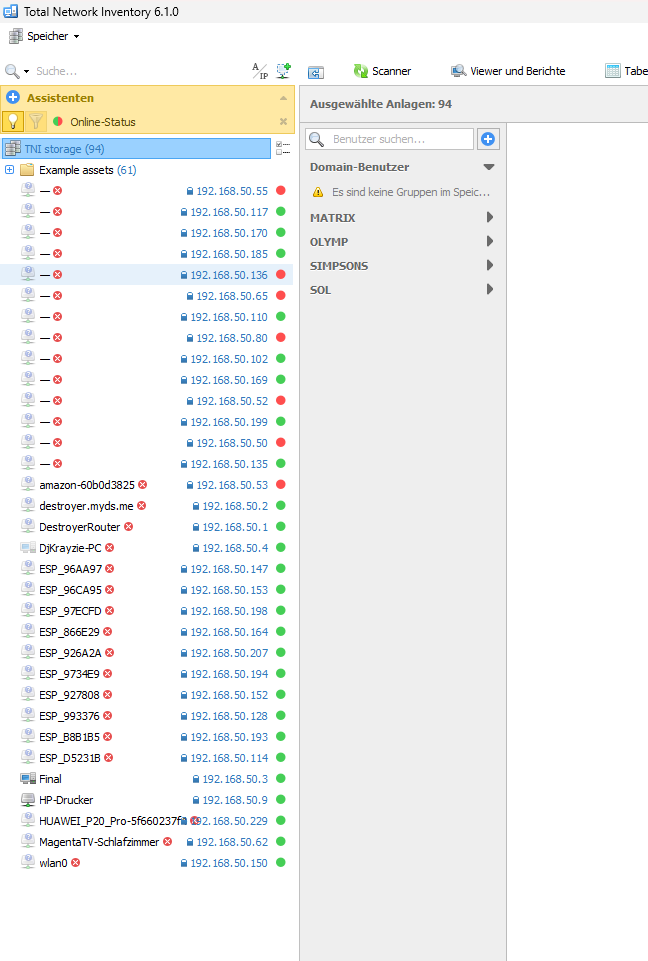Open the Scanner tab

coord(382,71)
